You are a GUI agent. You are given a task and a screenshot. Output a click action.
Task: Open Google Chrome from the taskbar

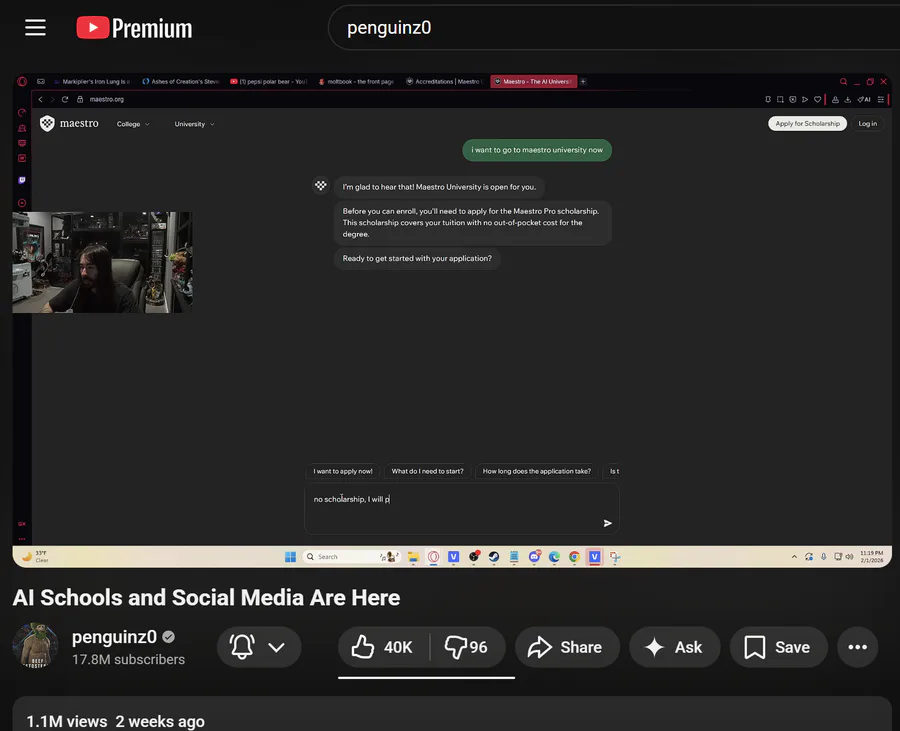pos(574,557)
